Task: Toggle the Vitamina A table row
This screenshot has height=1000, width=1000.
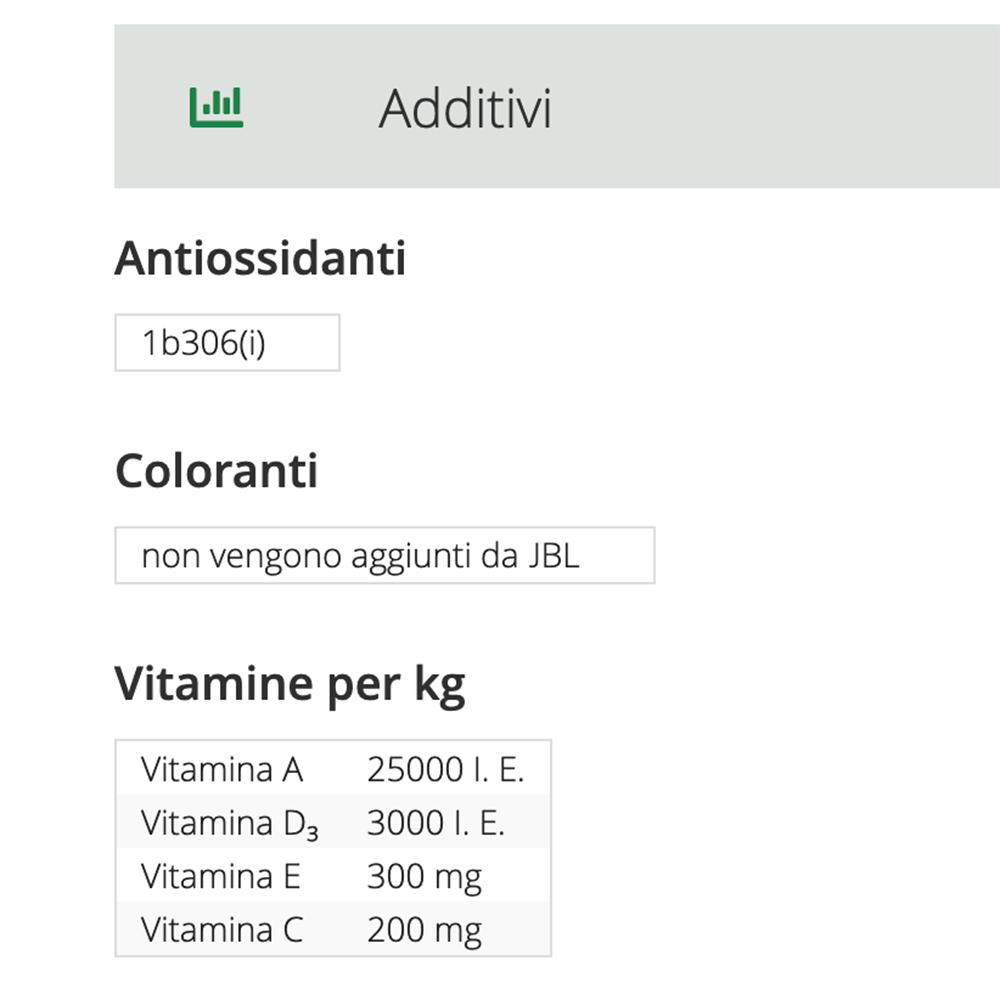Action: 334,769
